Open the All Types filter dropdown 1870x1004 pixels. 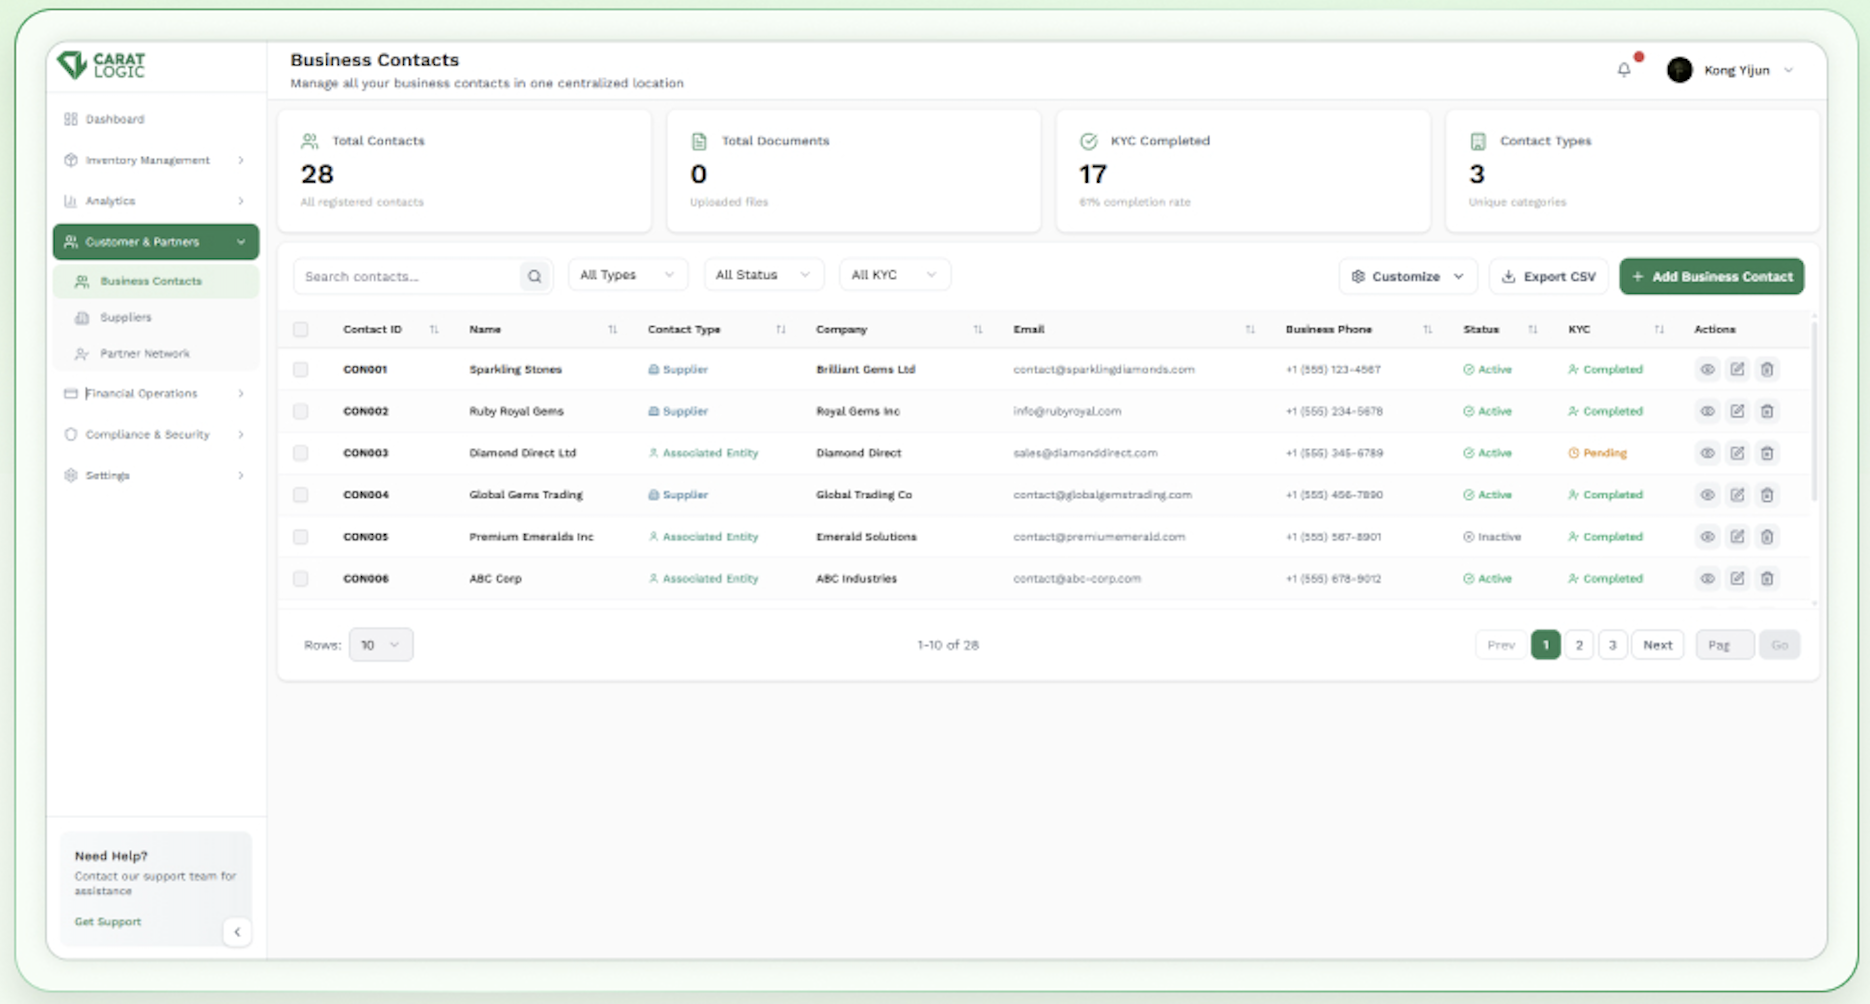point(627,275)
